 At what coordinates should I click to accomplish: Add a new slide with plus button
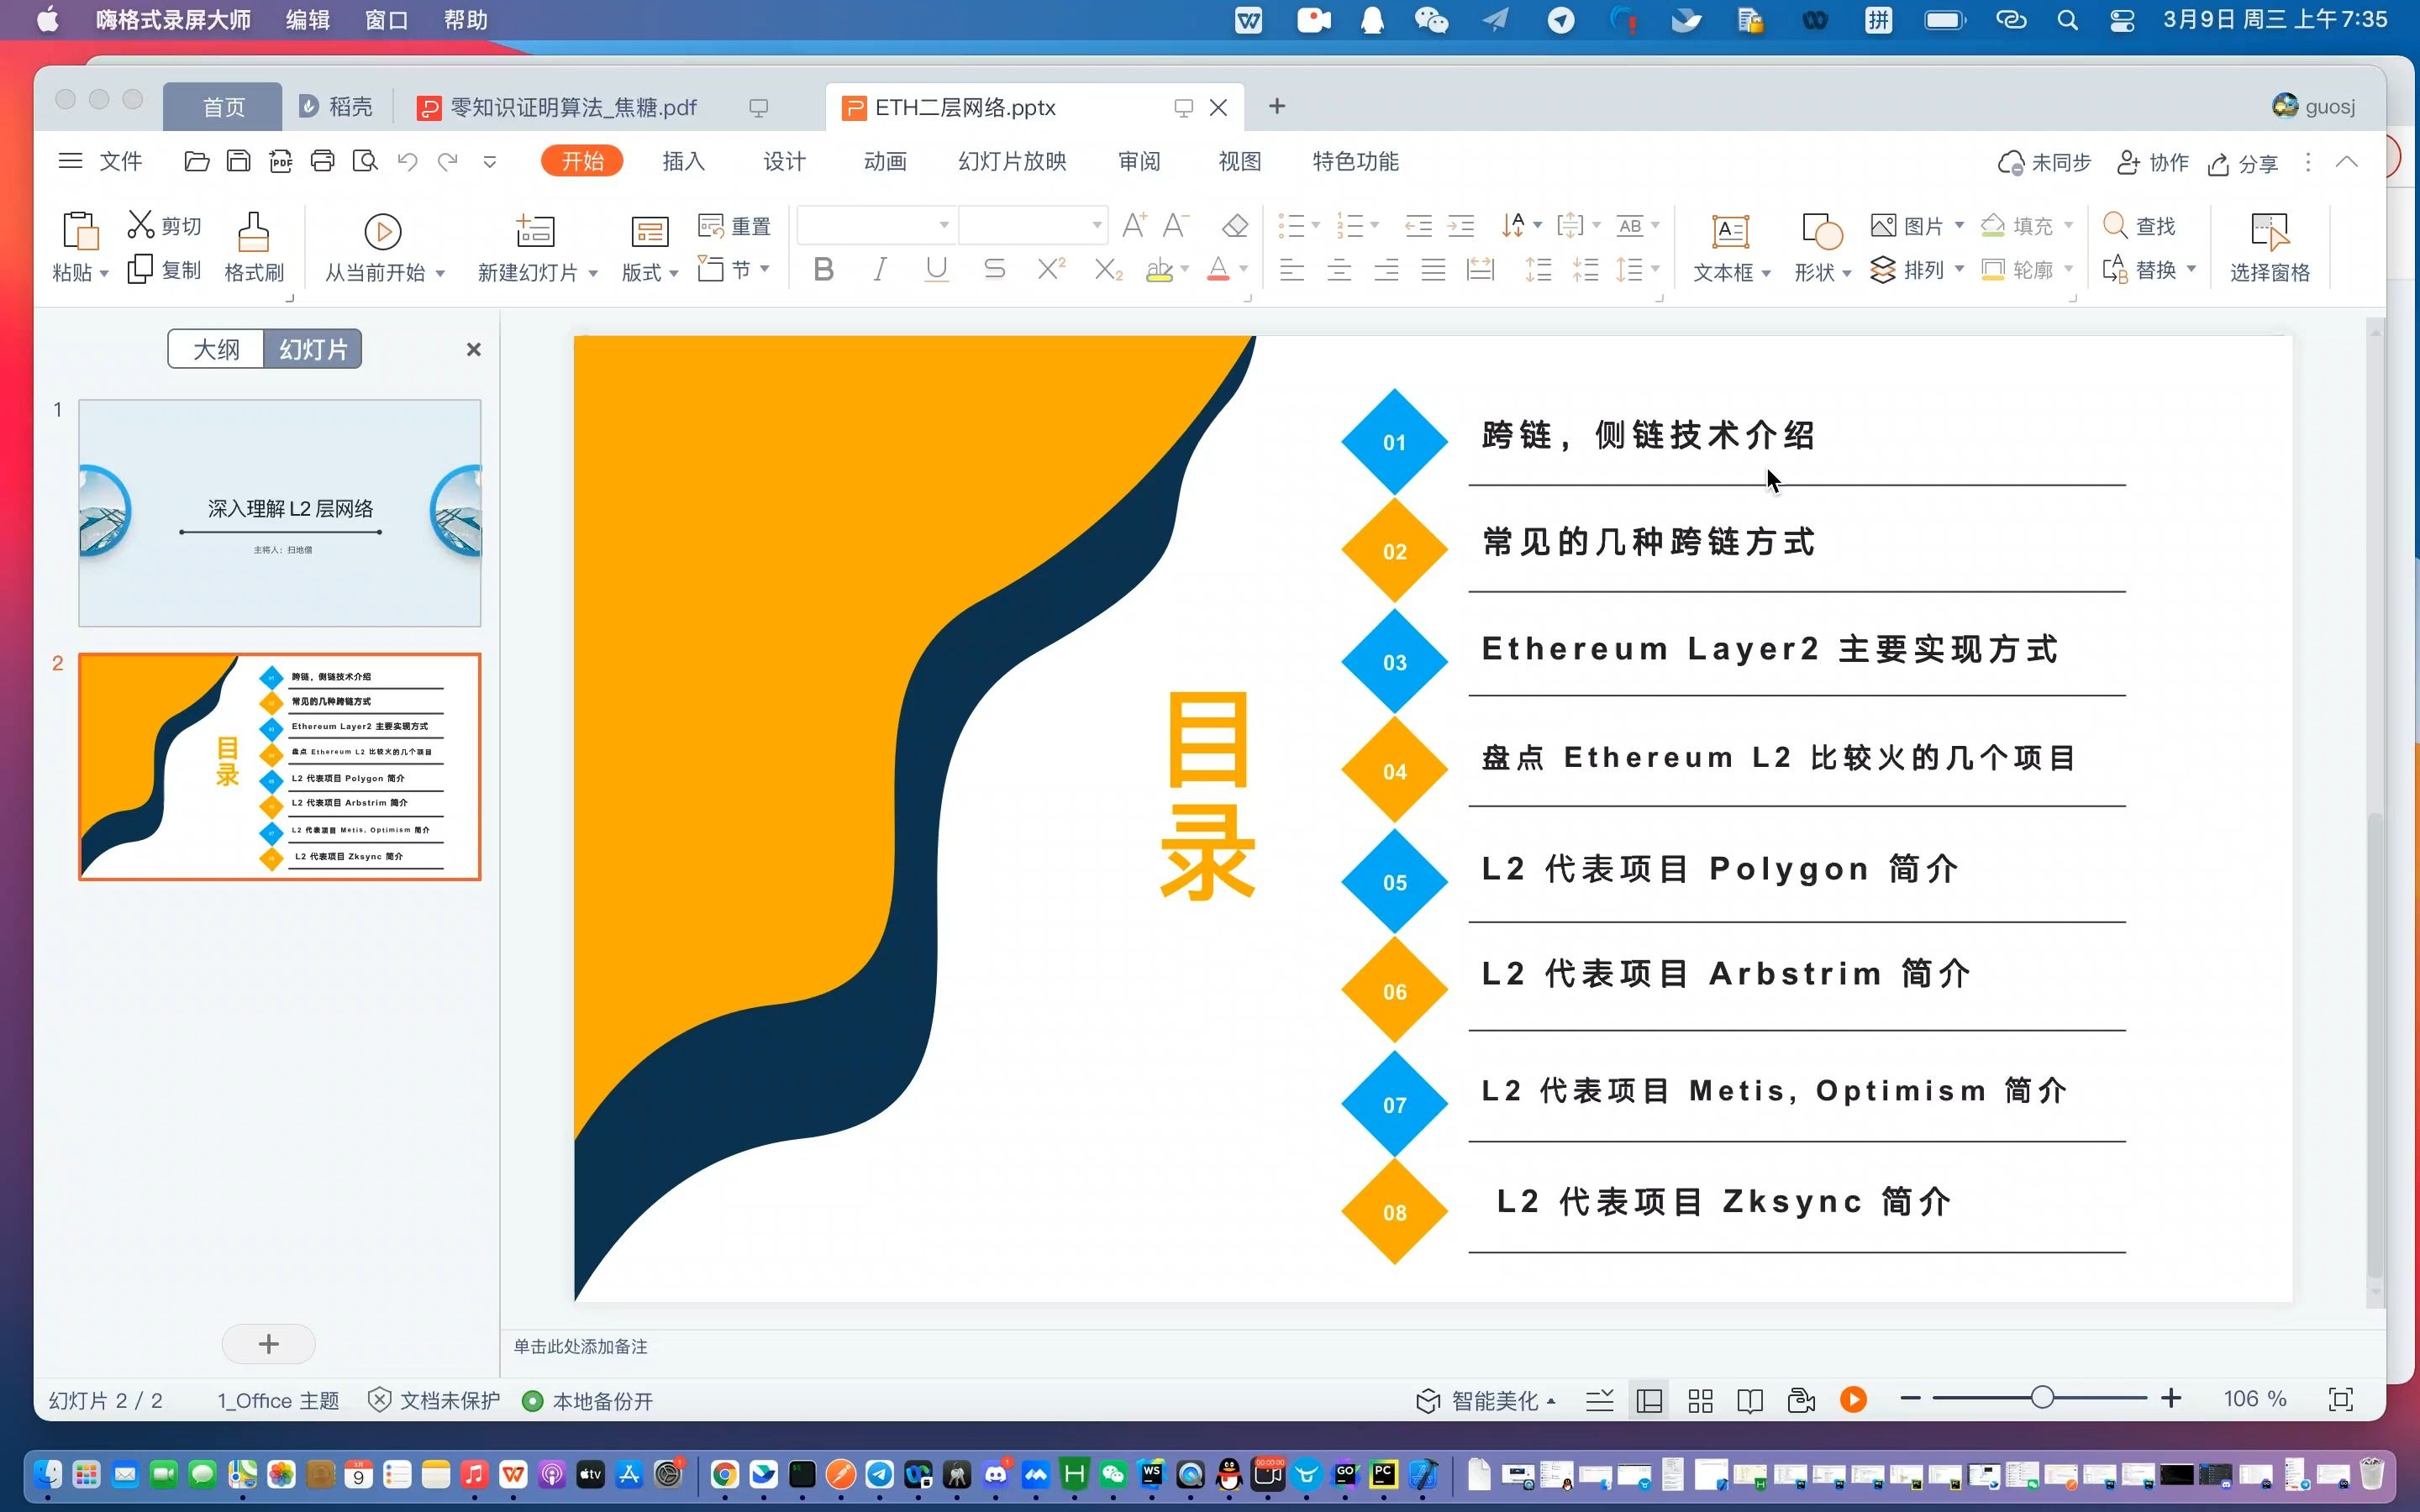[268, 1344]
